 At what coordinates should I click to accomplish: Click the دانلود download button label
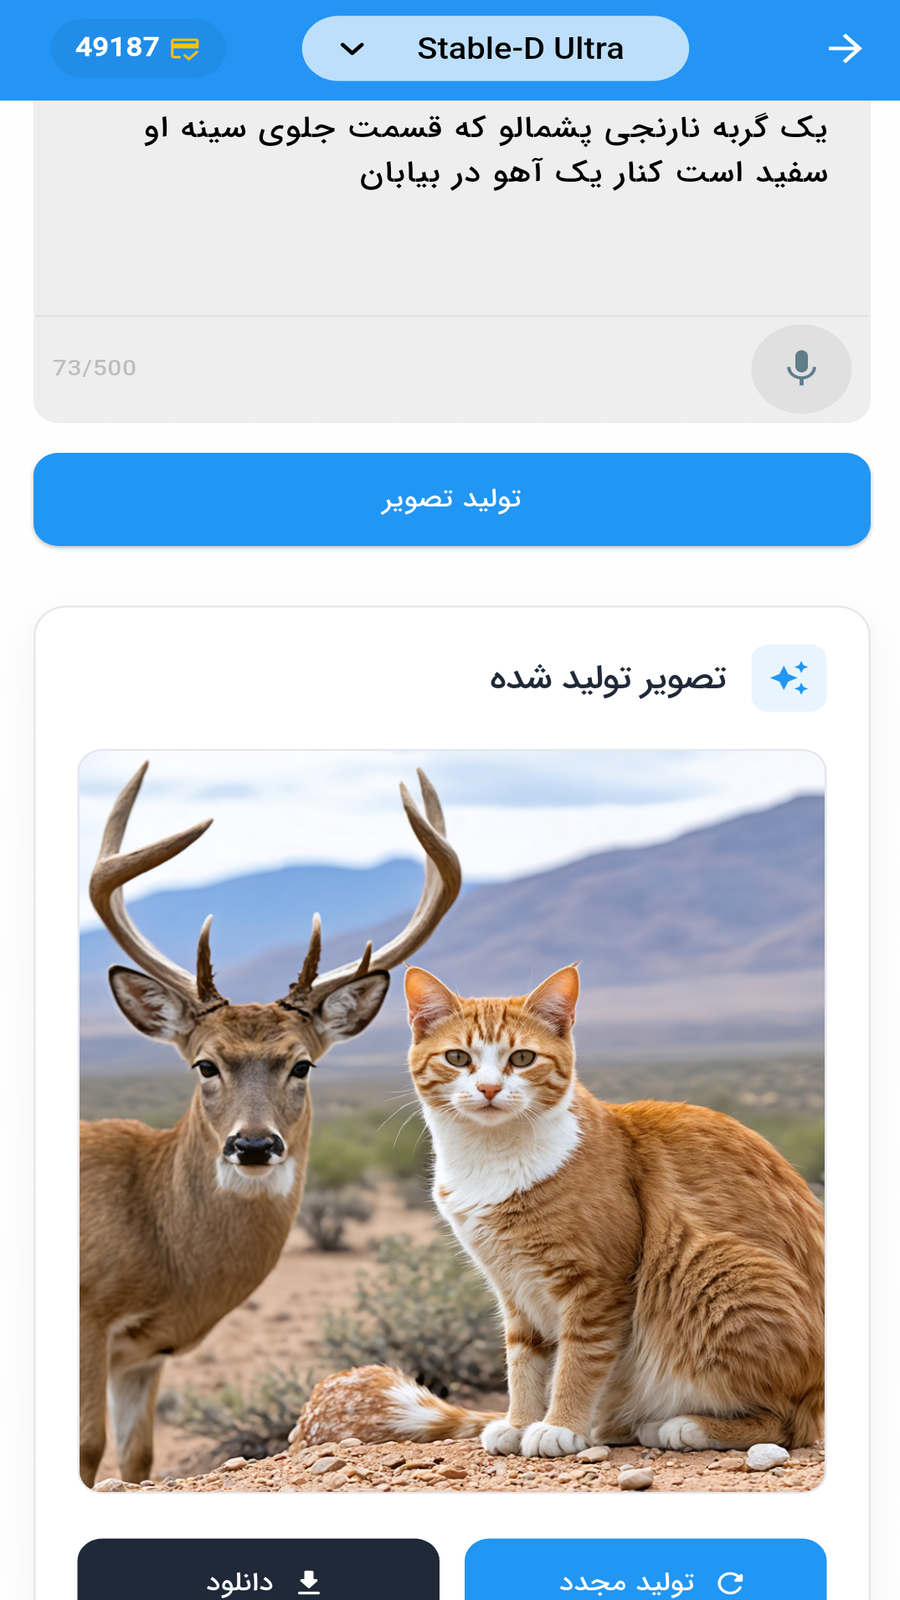coord(240,1582)
